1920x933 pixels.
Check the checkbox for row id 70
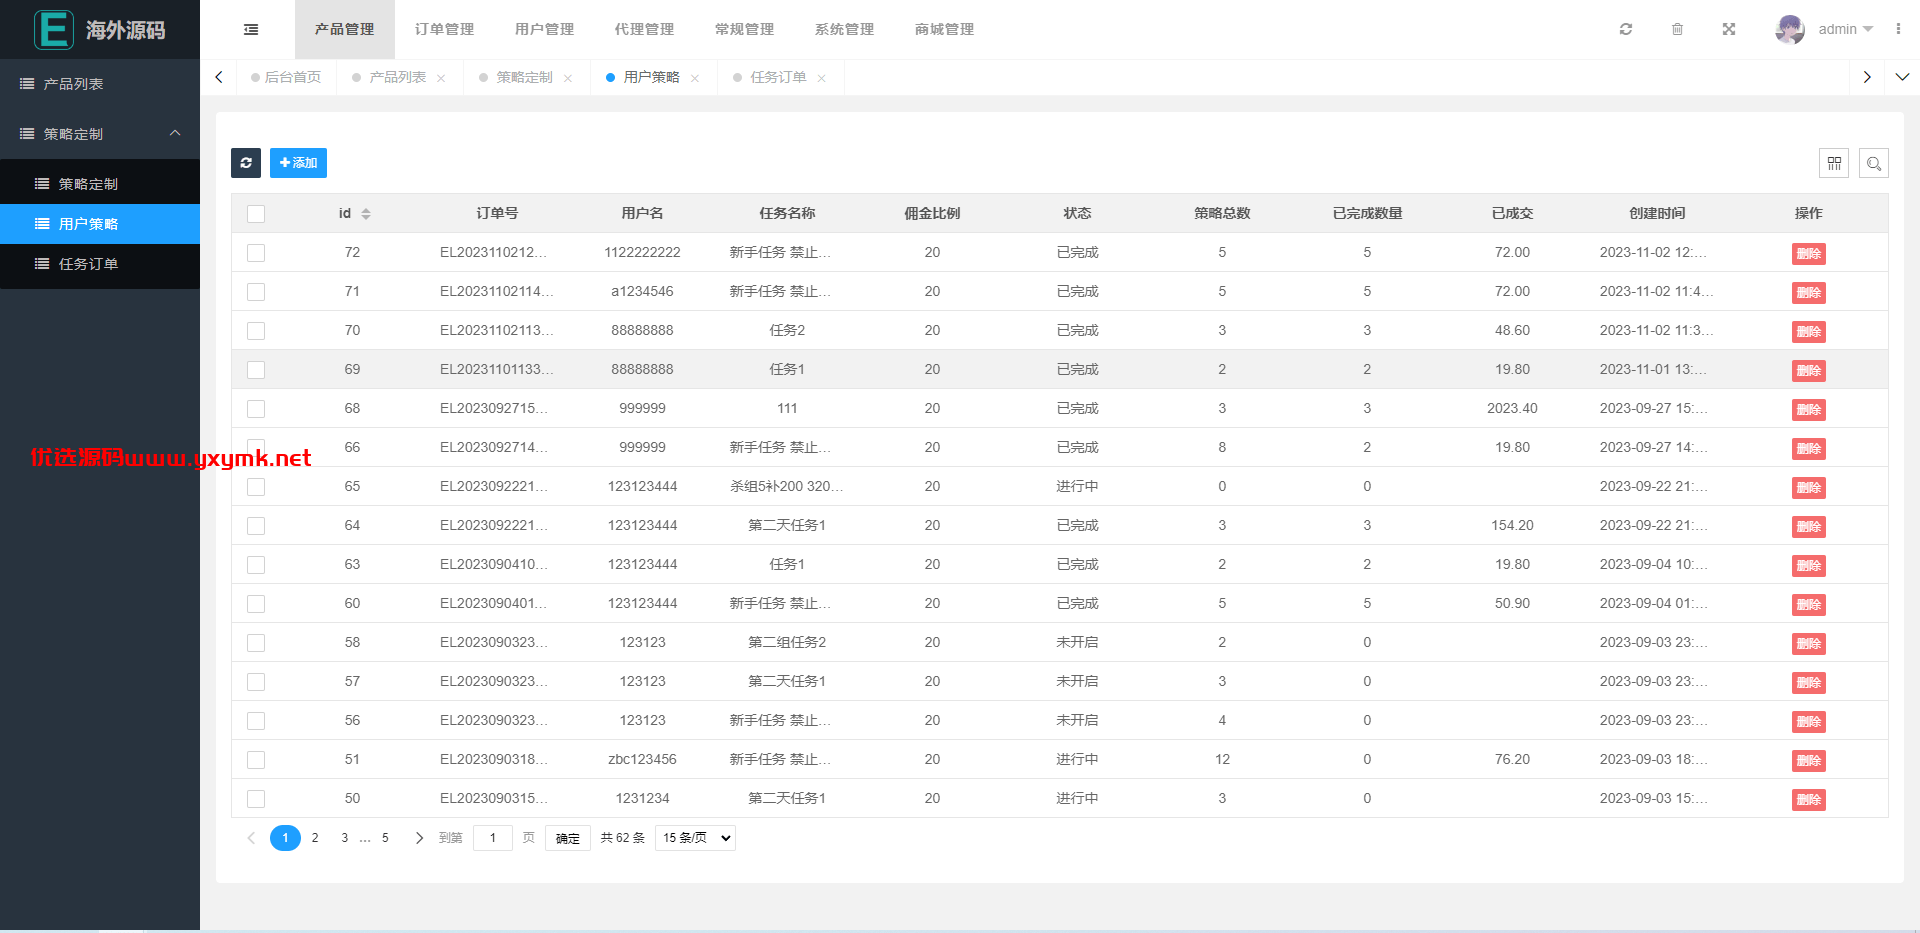pyautogui.click(x=256, y=331)
